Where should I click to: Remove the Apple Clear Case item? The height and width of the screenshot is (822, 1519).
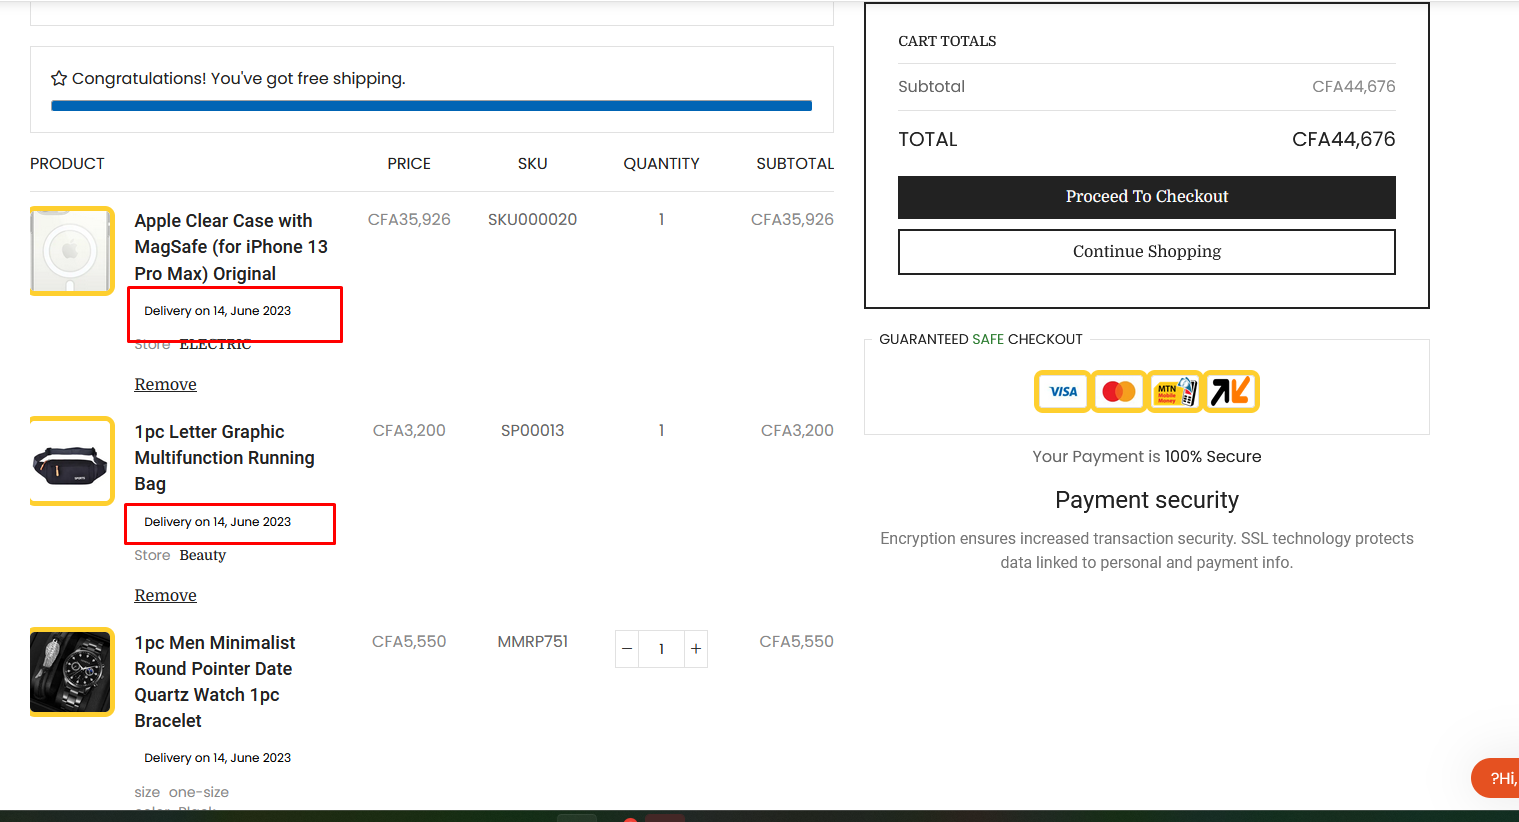165,384
